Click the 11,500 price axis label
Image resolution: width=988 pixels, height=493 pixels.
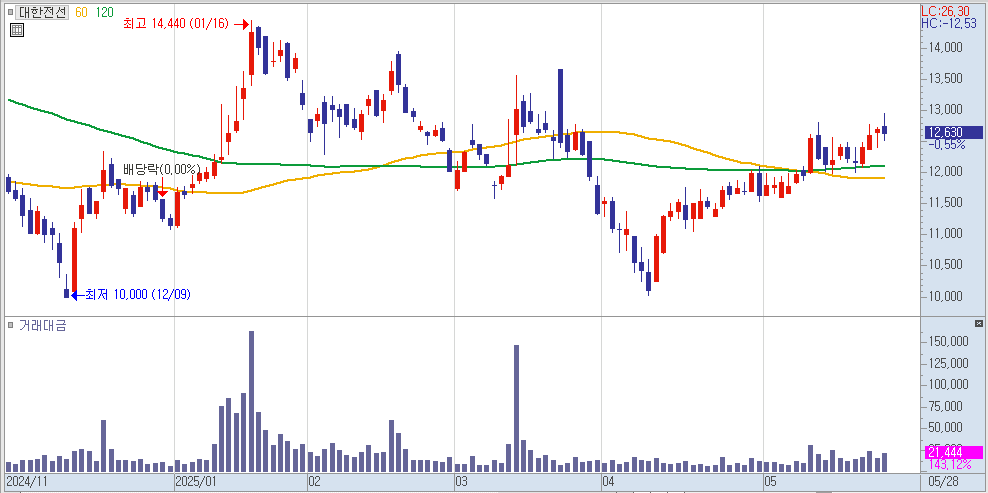click(947, 202)
